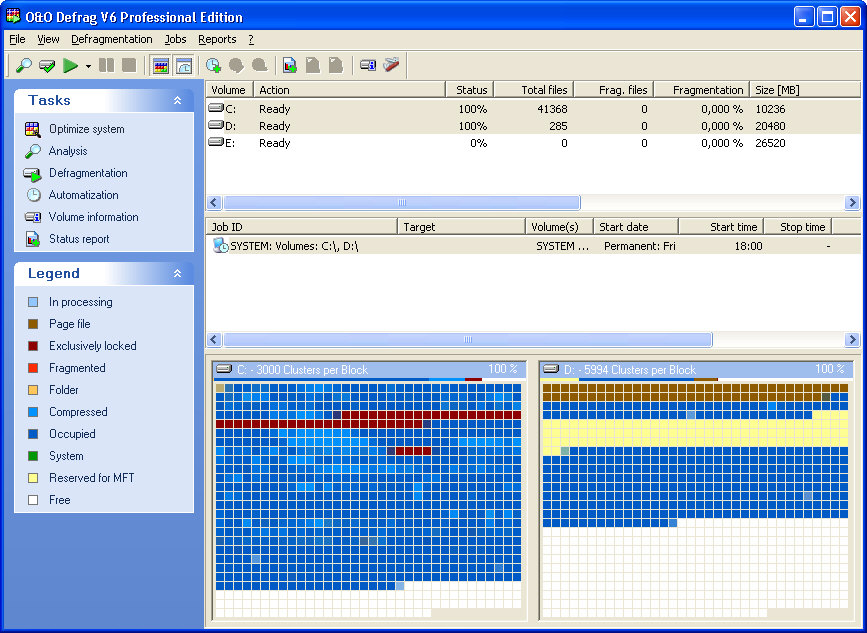Click the job list horizontal scrollbar thumb
Viewport: 867px width, 633px height.
pos(468,339)
